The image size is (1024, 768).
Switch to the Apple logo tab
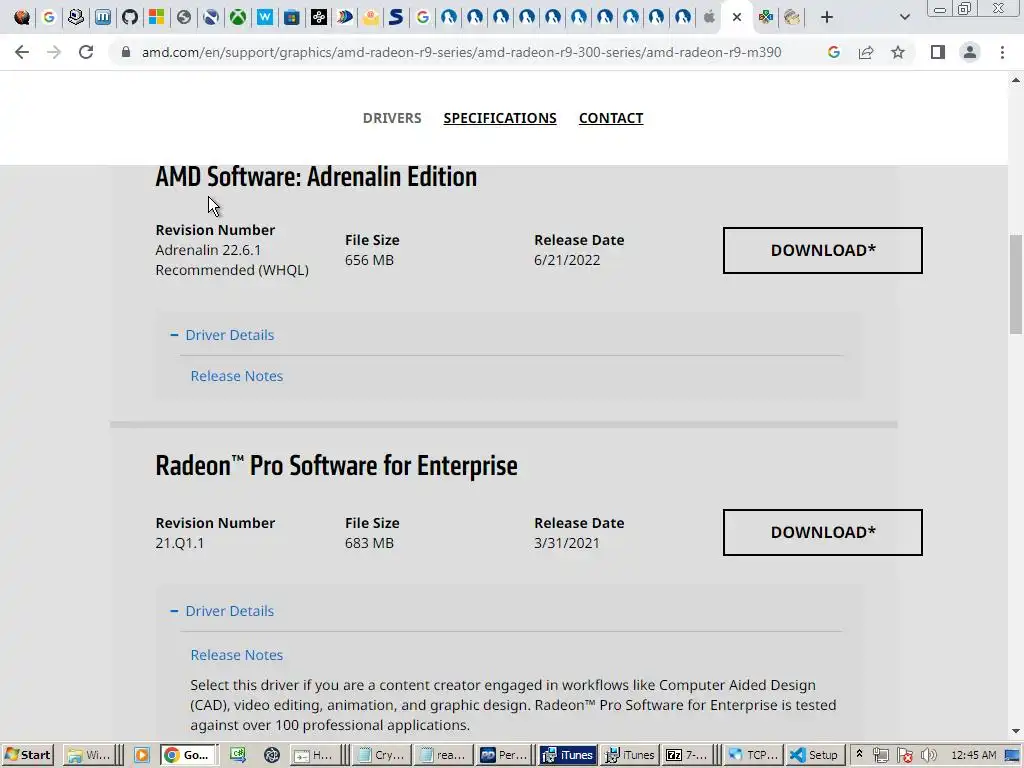(709, 17)
